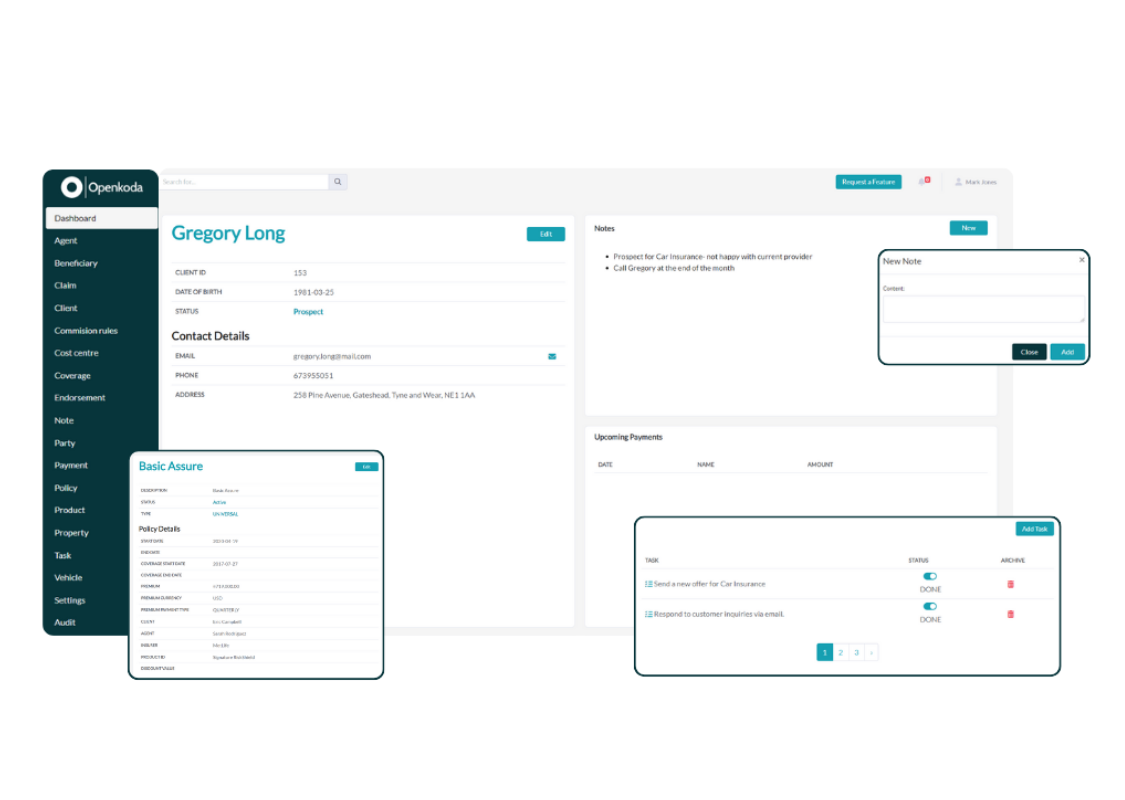Click the Edit button for Gregory Long
1125x800 pixels.
[x=545, y=233]
